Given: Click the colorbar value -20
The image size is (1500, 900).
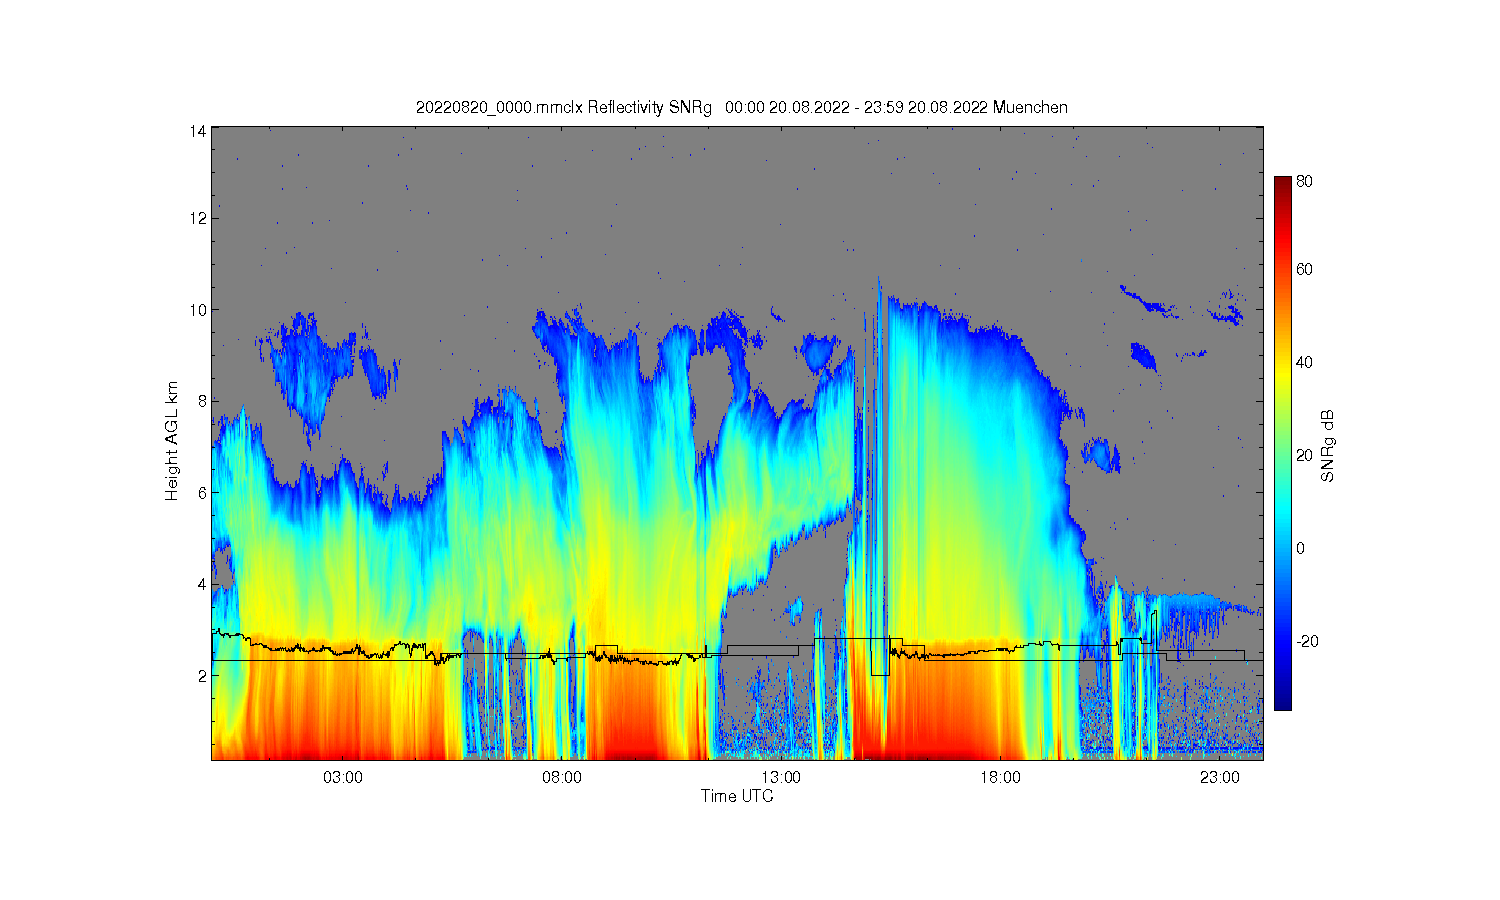Looking at the screenshot, I should click(1307, 641).
